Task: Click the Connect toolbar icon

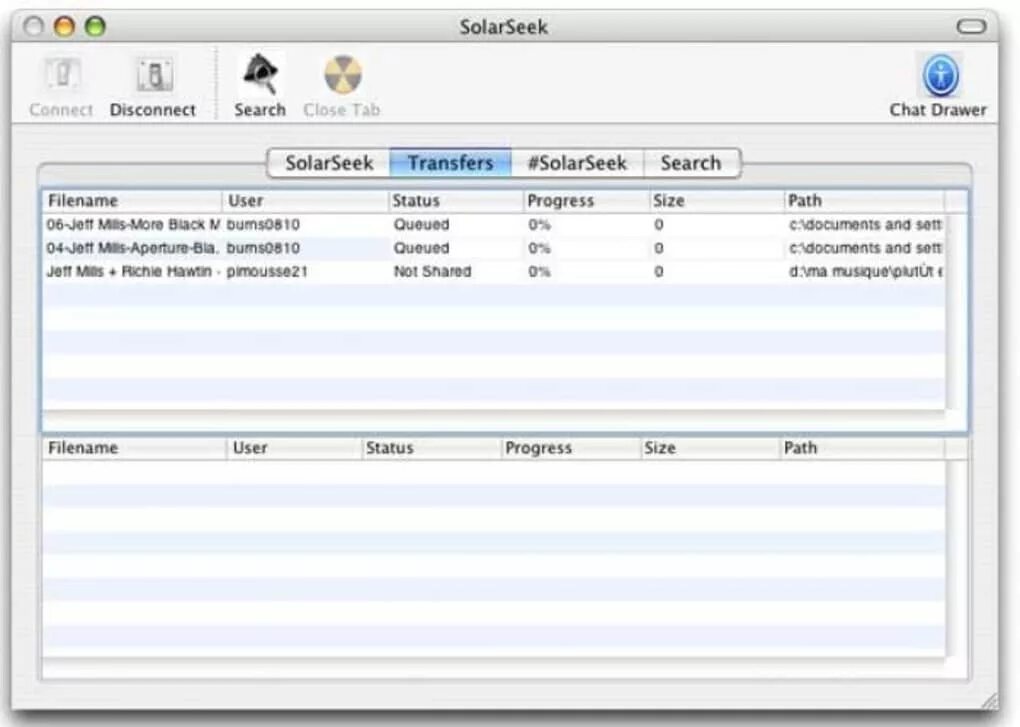Action: point(61,75)
